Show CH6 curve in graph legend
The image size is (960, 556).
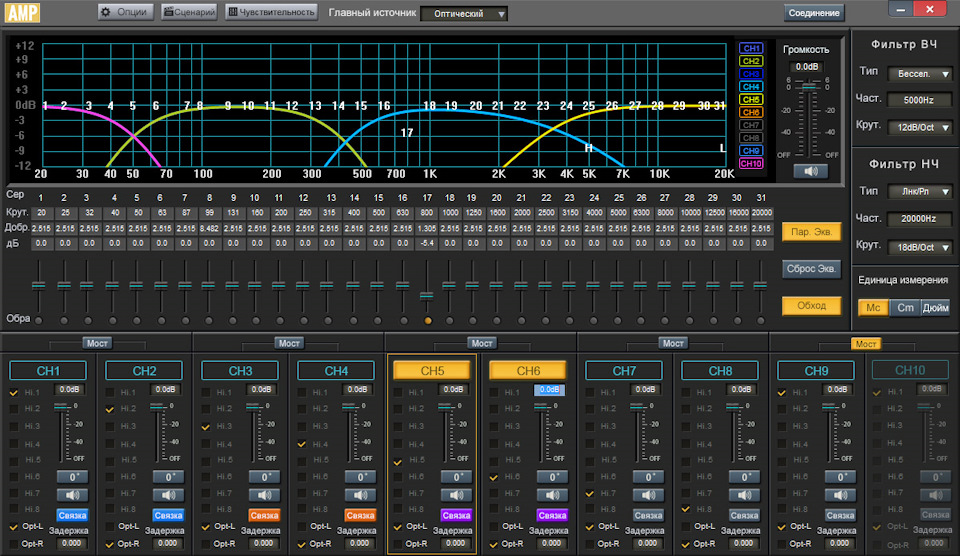click(751, 112)
